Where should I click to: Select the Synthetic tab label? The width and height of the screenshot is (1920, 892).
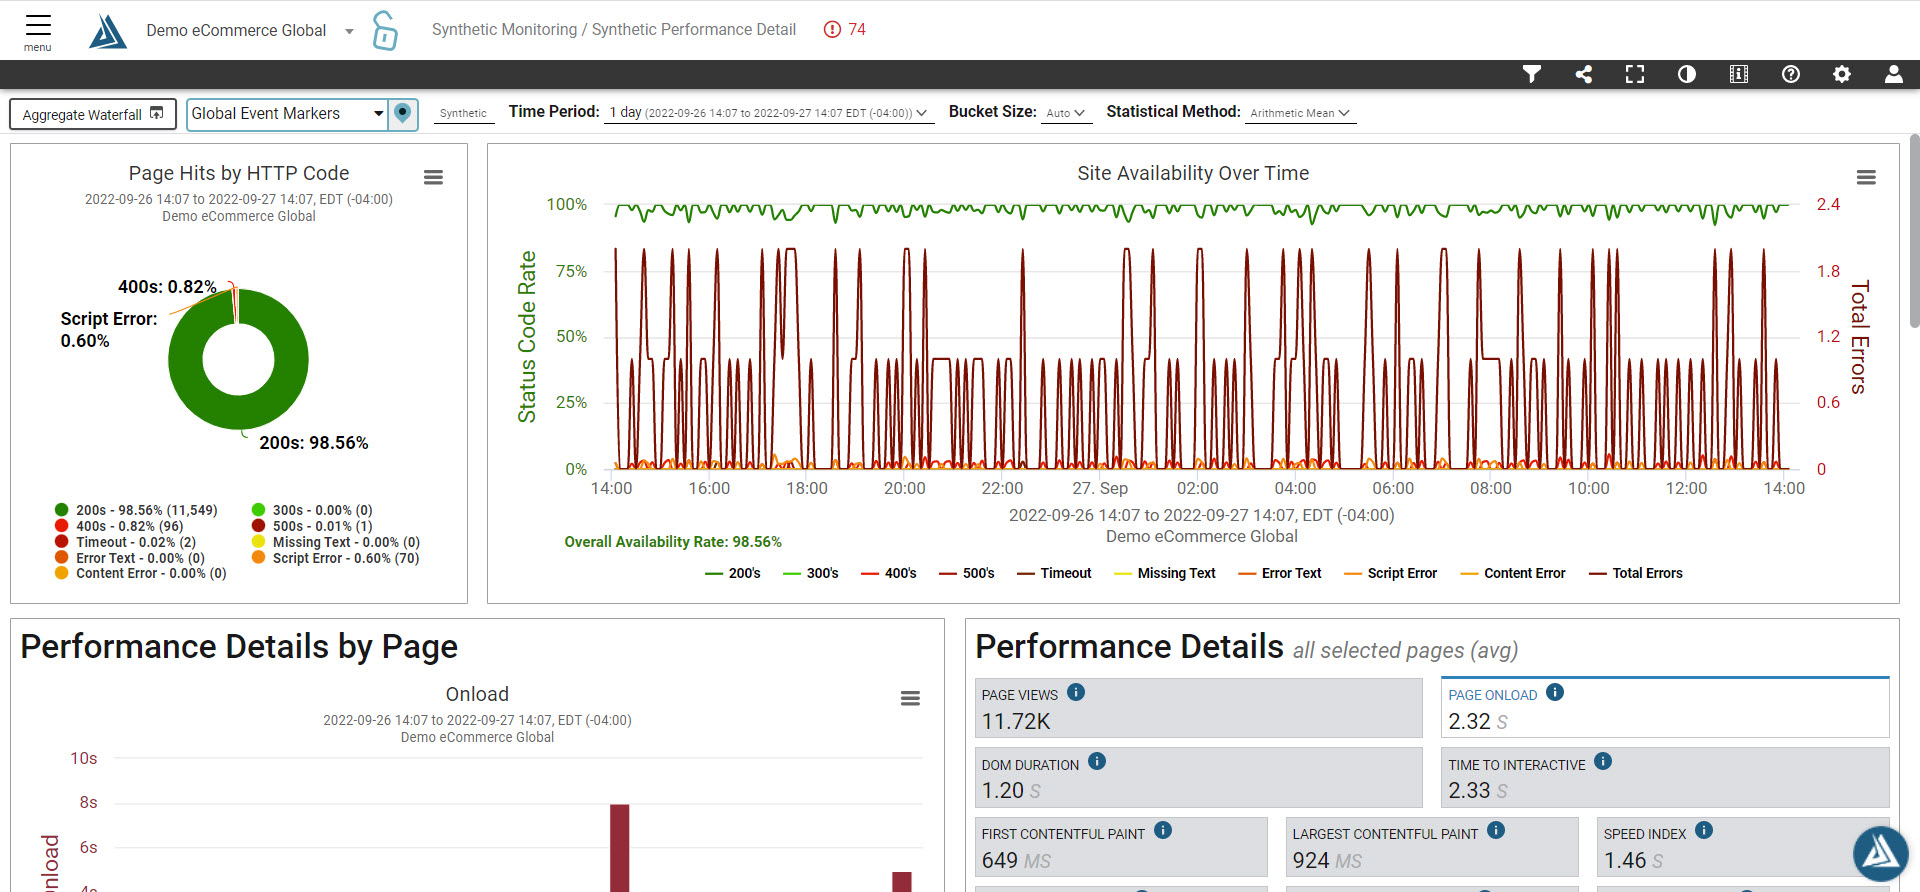click(x=463, y=113)
